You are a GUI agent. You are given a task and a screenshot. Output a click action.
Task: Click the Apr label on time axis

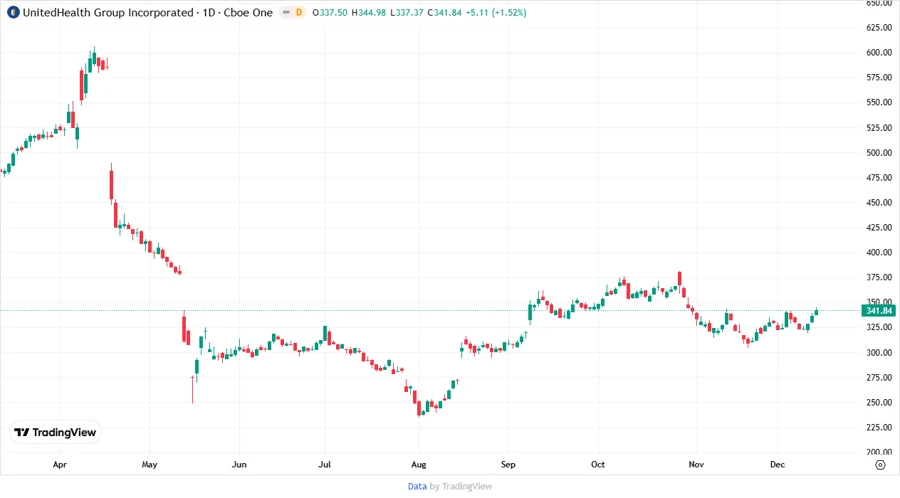tap(60, 465)
